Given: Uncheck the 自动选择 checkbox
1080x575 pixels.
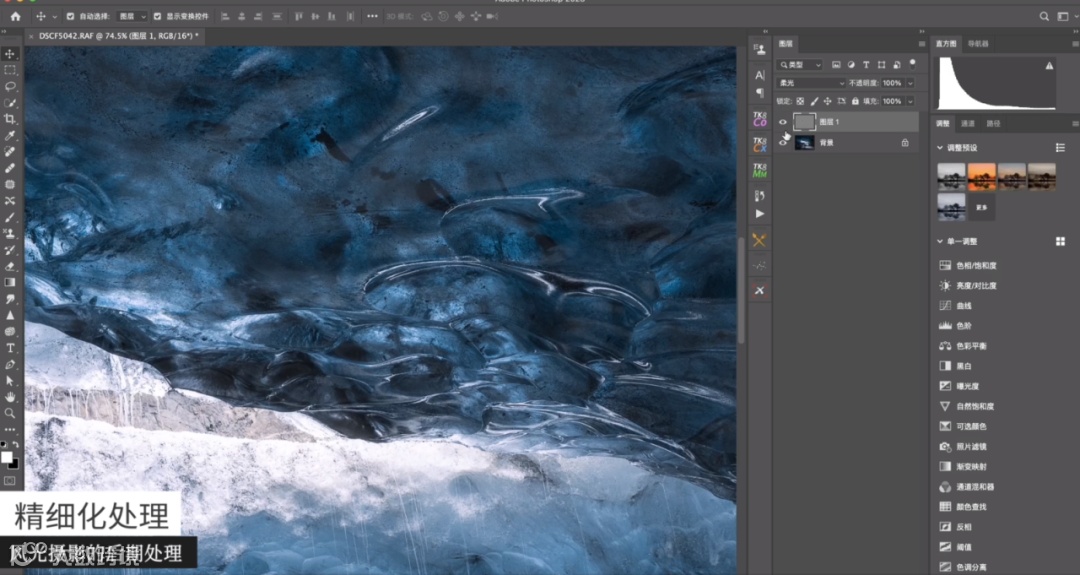Looking at the screenshot, I should 70,17.
